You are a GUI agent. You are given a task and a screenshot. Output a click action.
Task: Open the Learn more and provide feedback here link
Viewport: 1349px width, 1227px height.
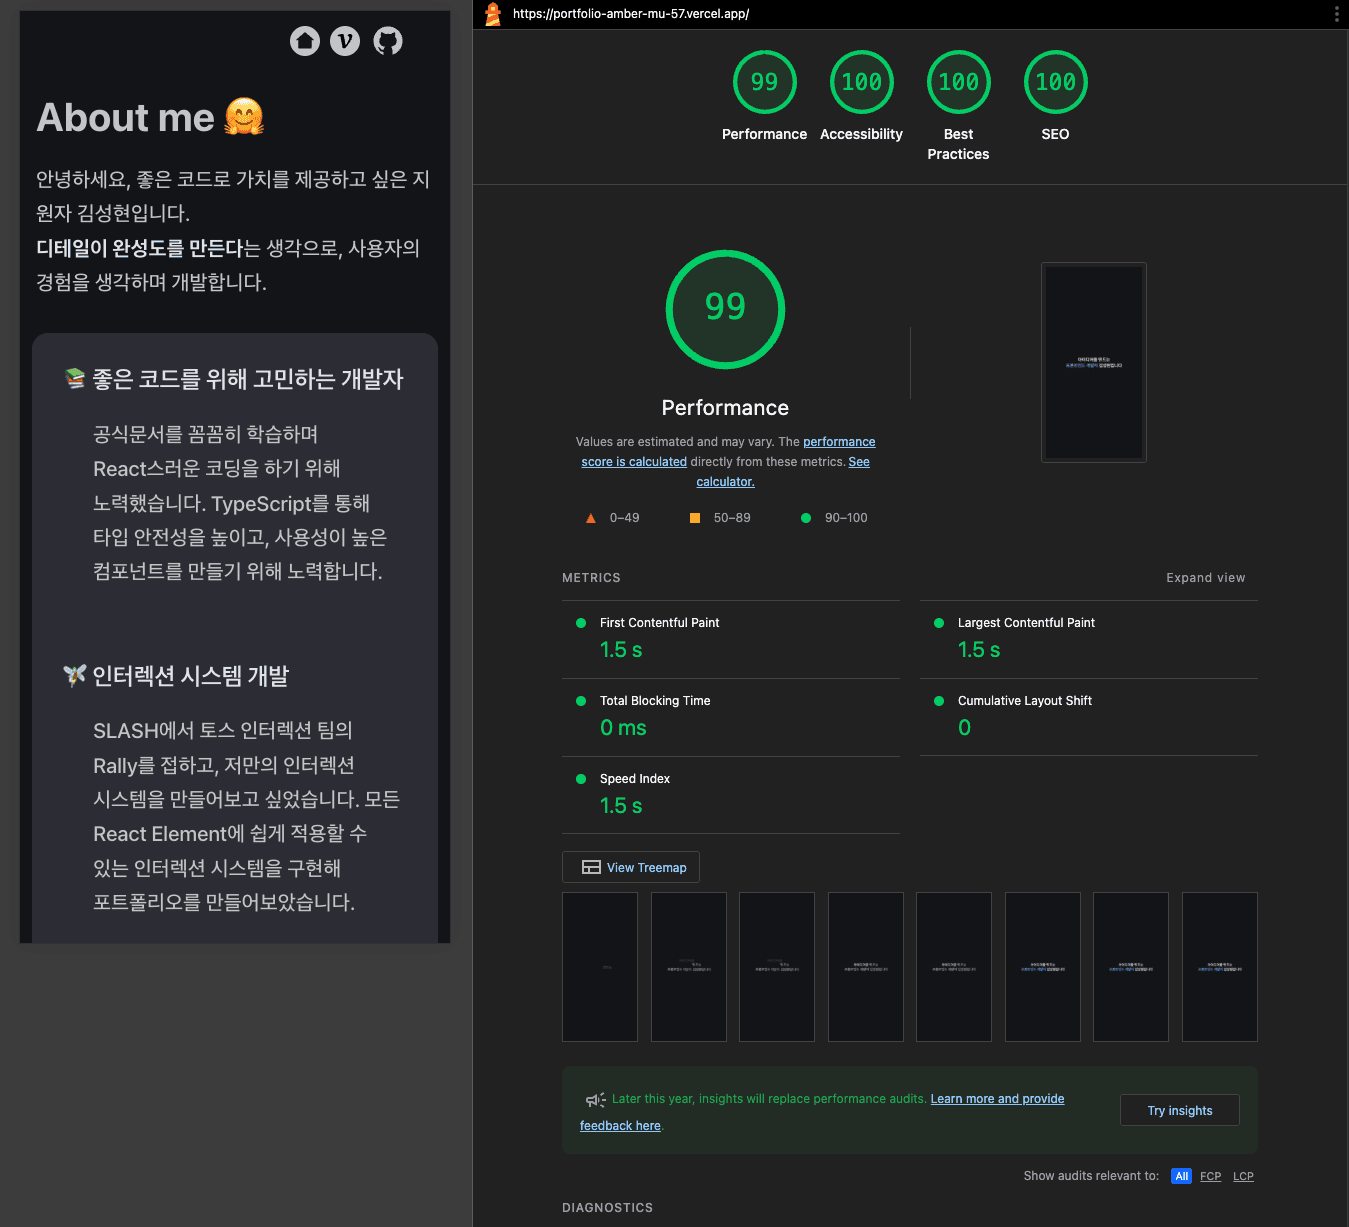(x=997, y=1098)
